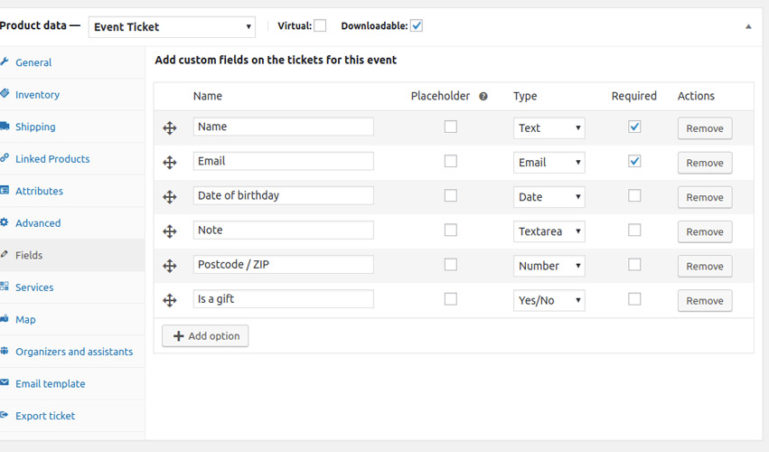Collapse the Product data panel arrow
This screenshot has height=452, width=769.
748,27
